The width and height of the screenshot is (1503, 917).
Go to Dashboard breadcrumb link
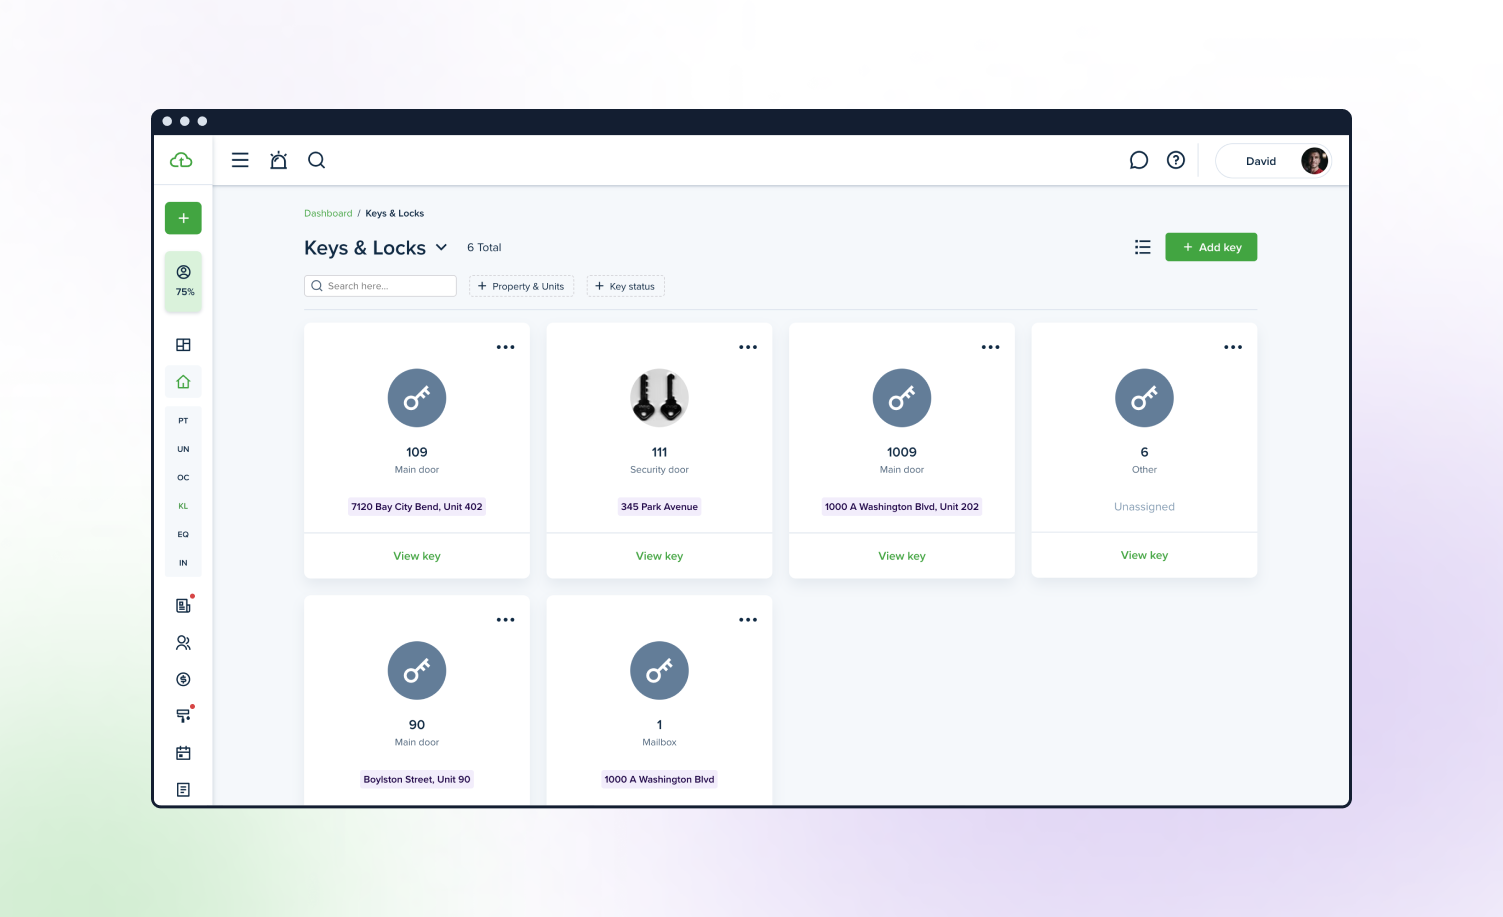[x=328, y=213]
